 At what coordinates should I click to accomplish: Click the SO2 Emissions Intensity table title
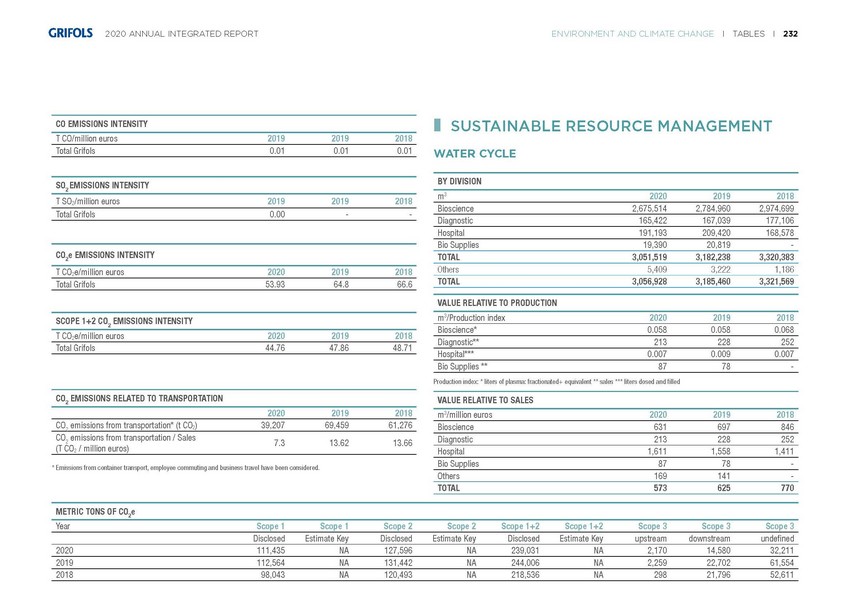click(102, 186)
